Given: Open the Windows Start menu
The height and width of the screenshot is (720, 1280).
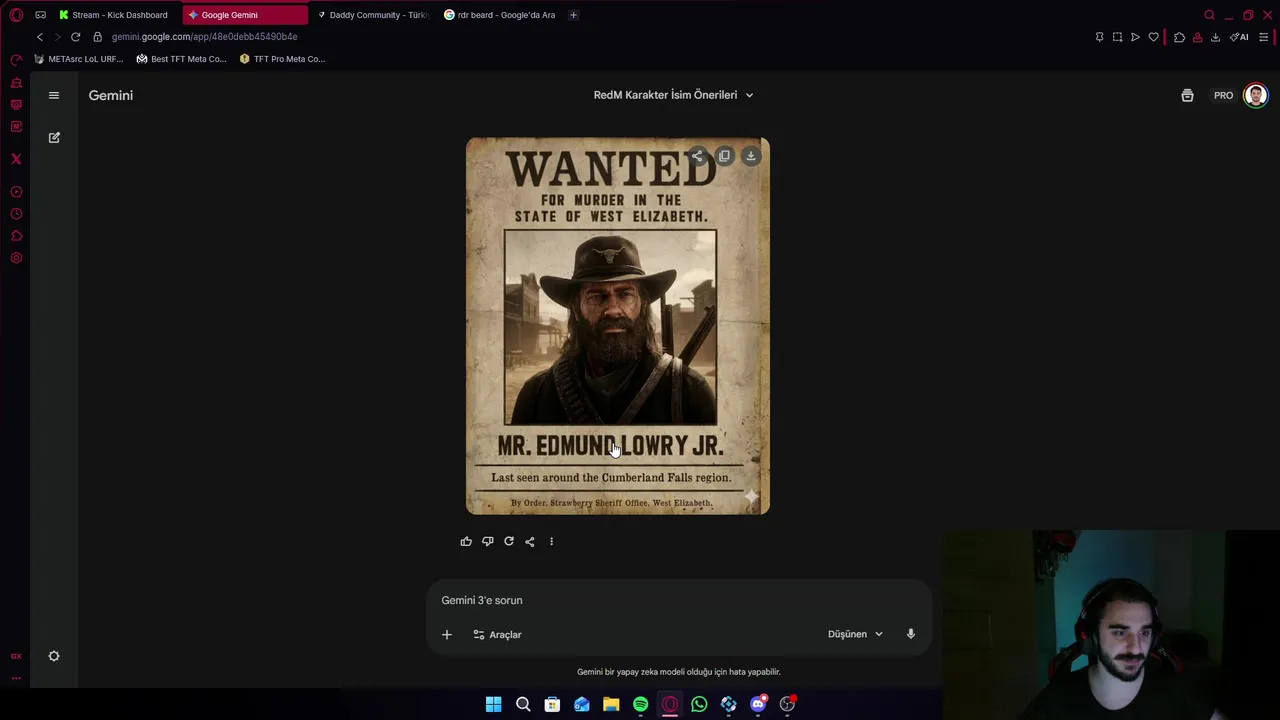Looking at the screenshot, I should click(494, 705).
